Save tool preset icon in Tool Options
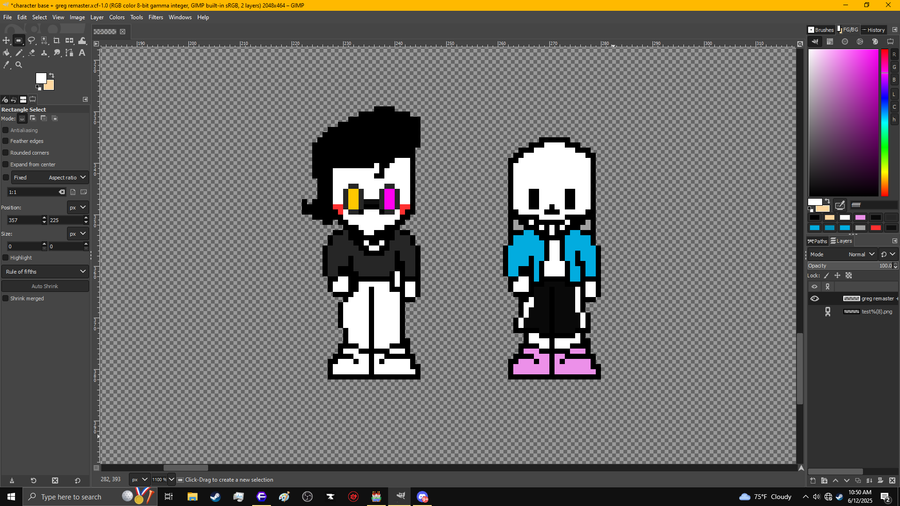The height and width of the screenshot is (506, 900). point(11,480)
